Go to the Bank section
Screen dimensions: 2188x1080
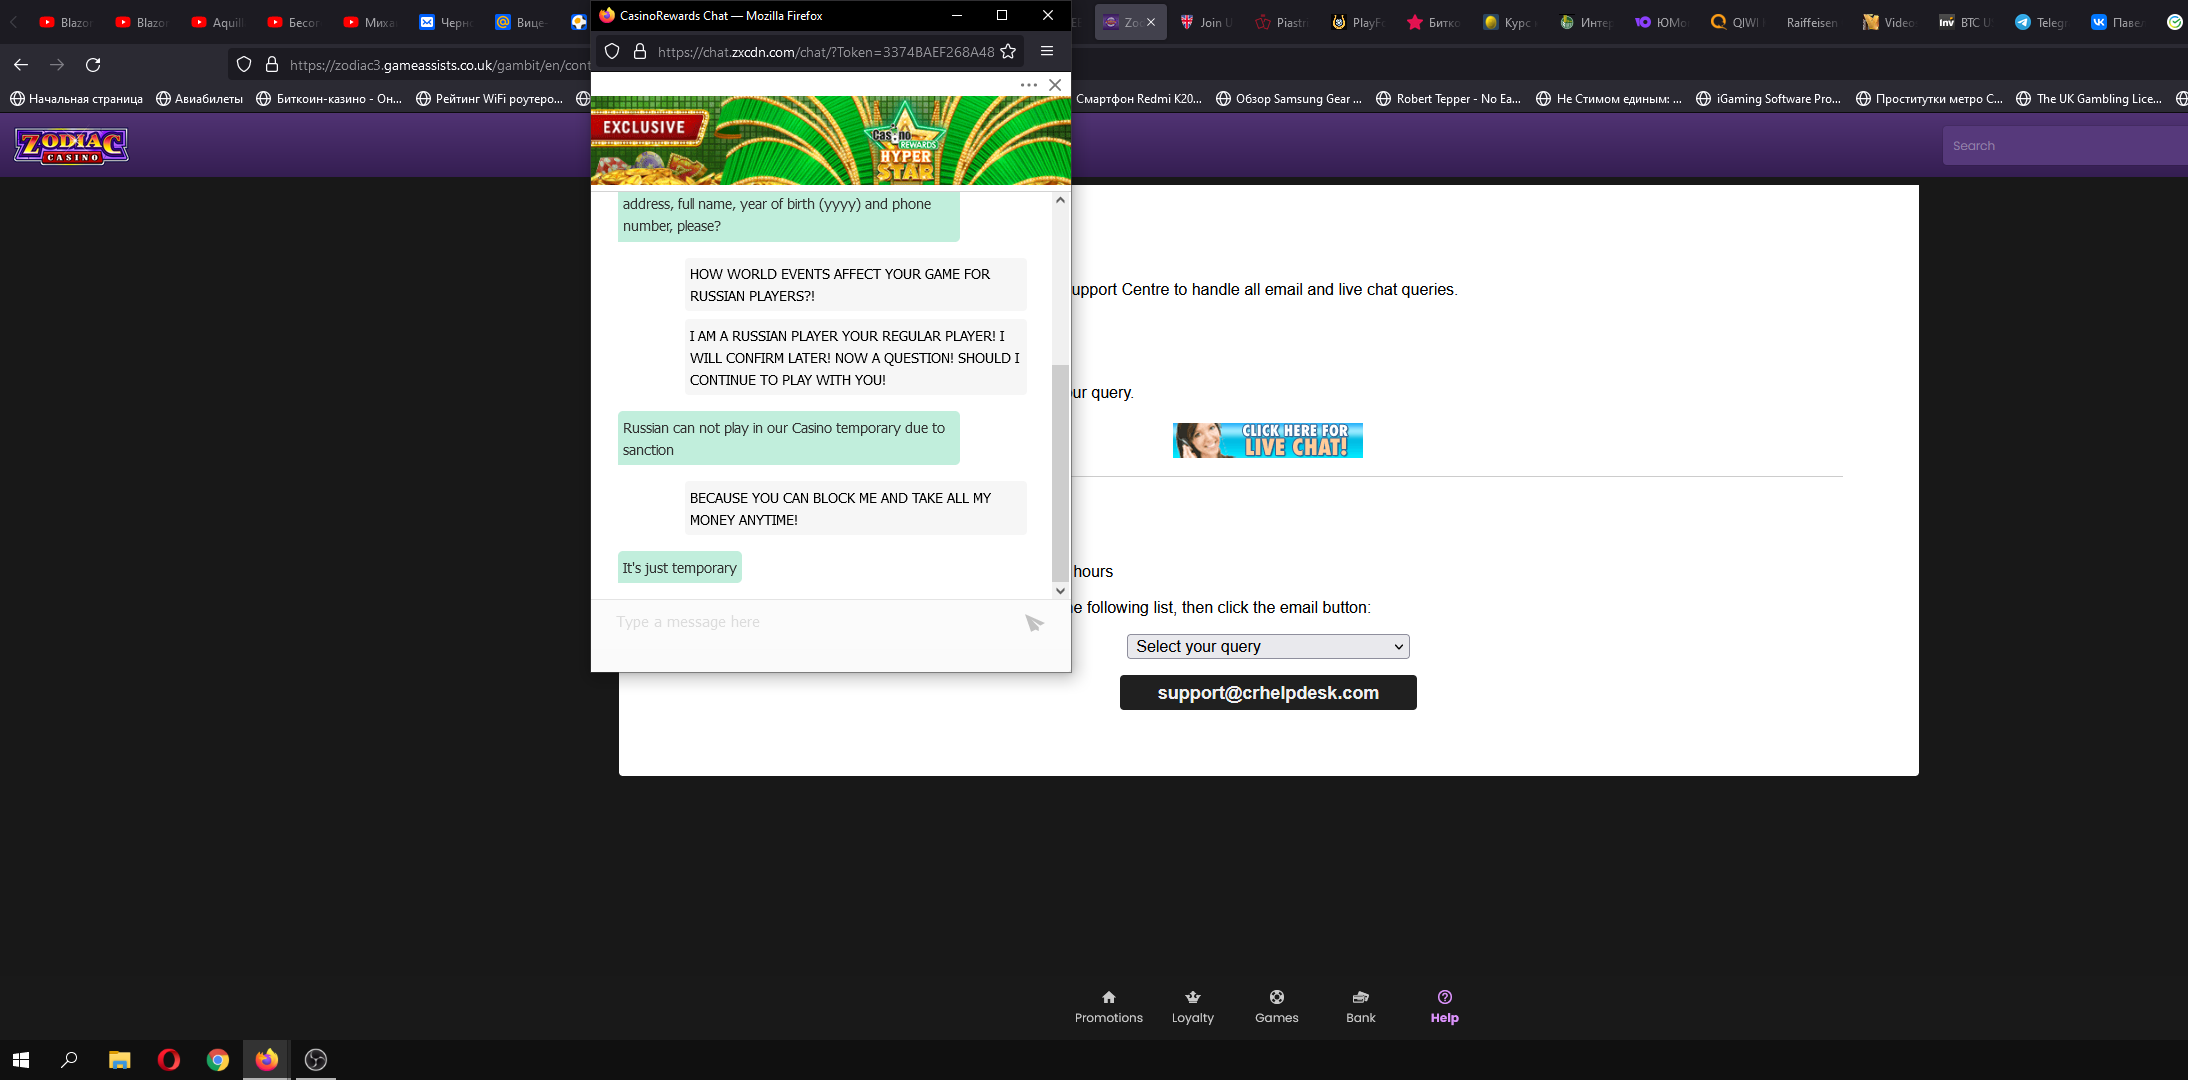pyautogui.click(x=1360, y=1006)
